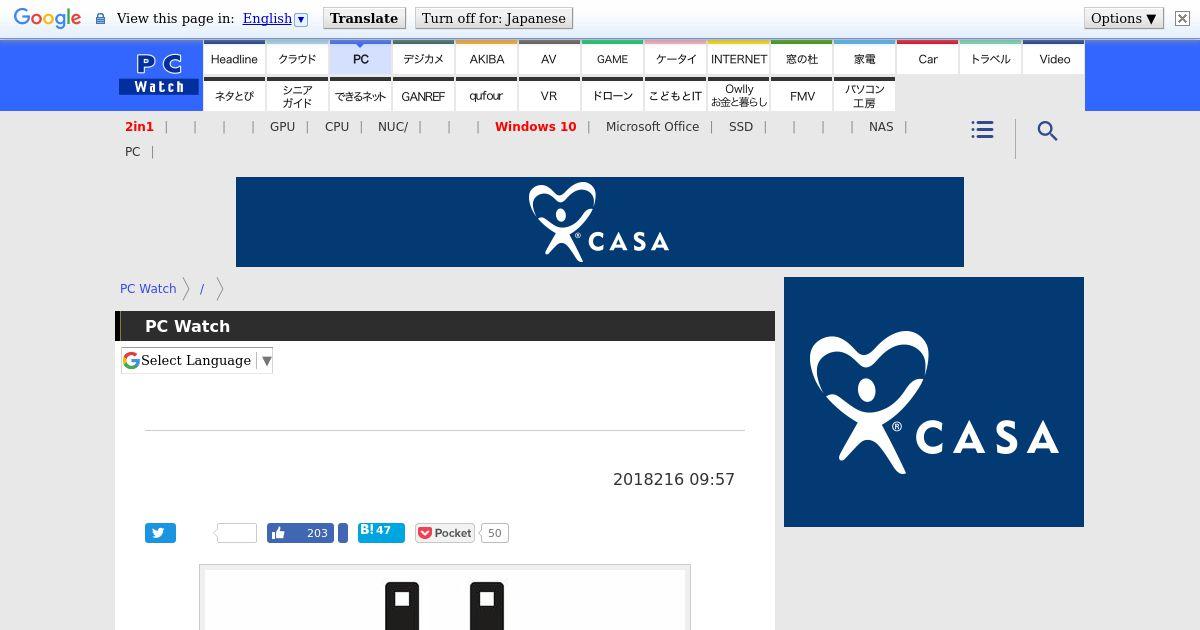Click the SSD topic link
The height and width of the screenshot is (630, 1200).
click(741, 127)
